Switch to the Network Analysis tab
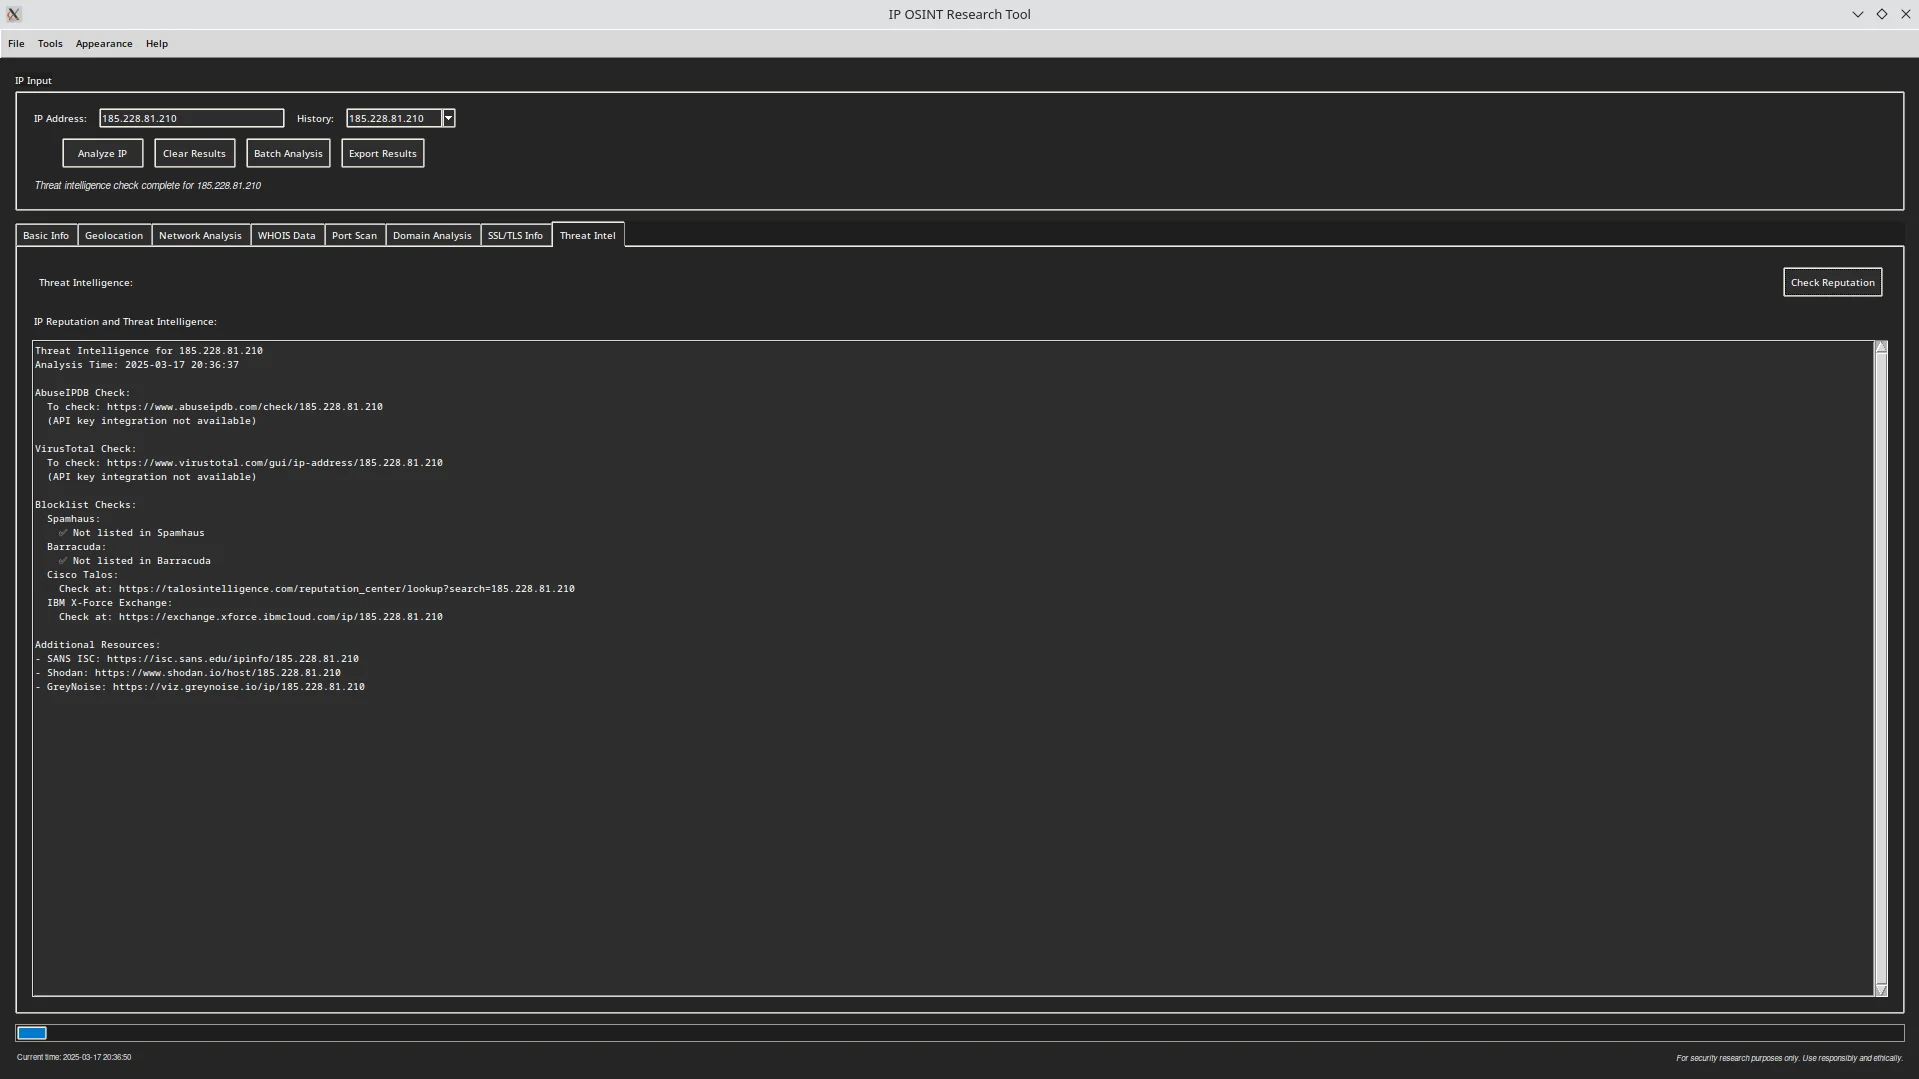1919x1079 pixels. point(200,236)
